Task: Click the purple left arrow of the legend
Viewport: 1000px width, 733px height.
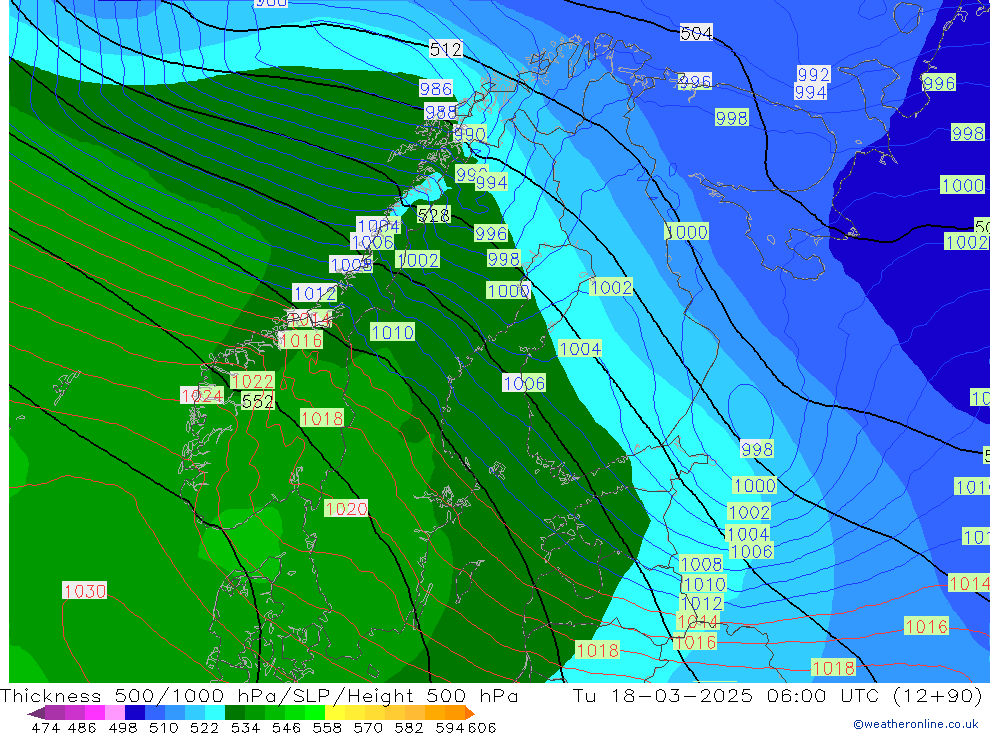Action: pos(34,713)
